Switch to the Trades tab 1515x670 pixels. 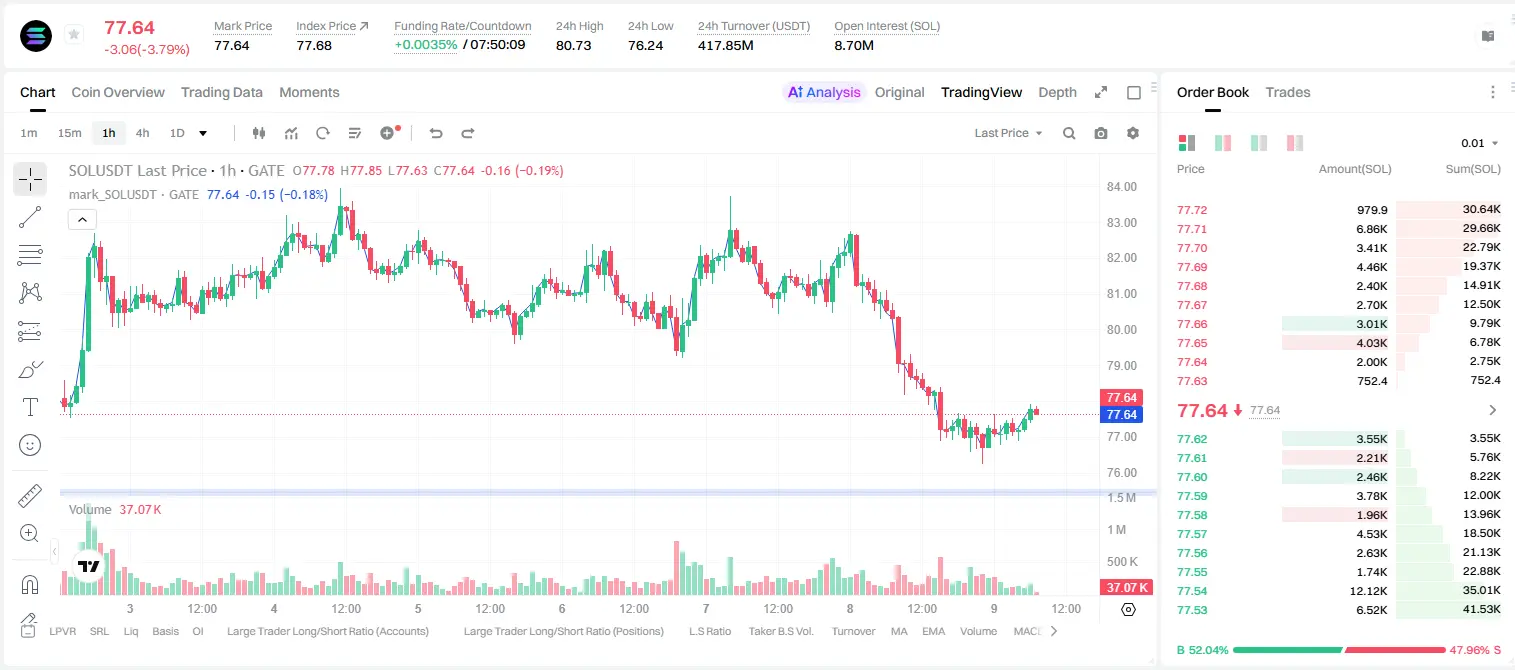coord(1288,92)
